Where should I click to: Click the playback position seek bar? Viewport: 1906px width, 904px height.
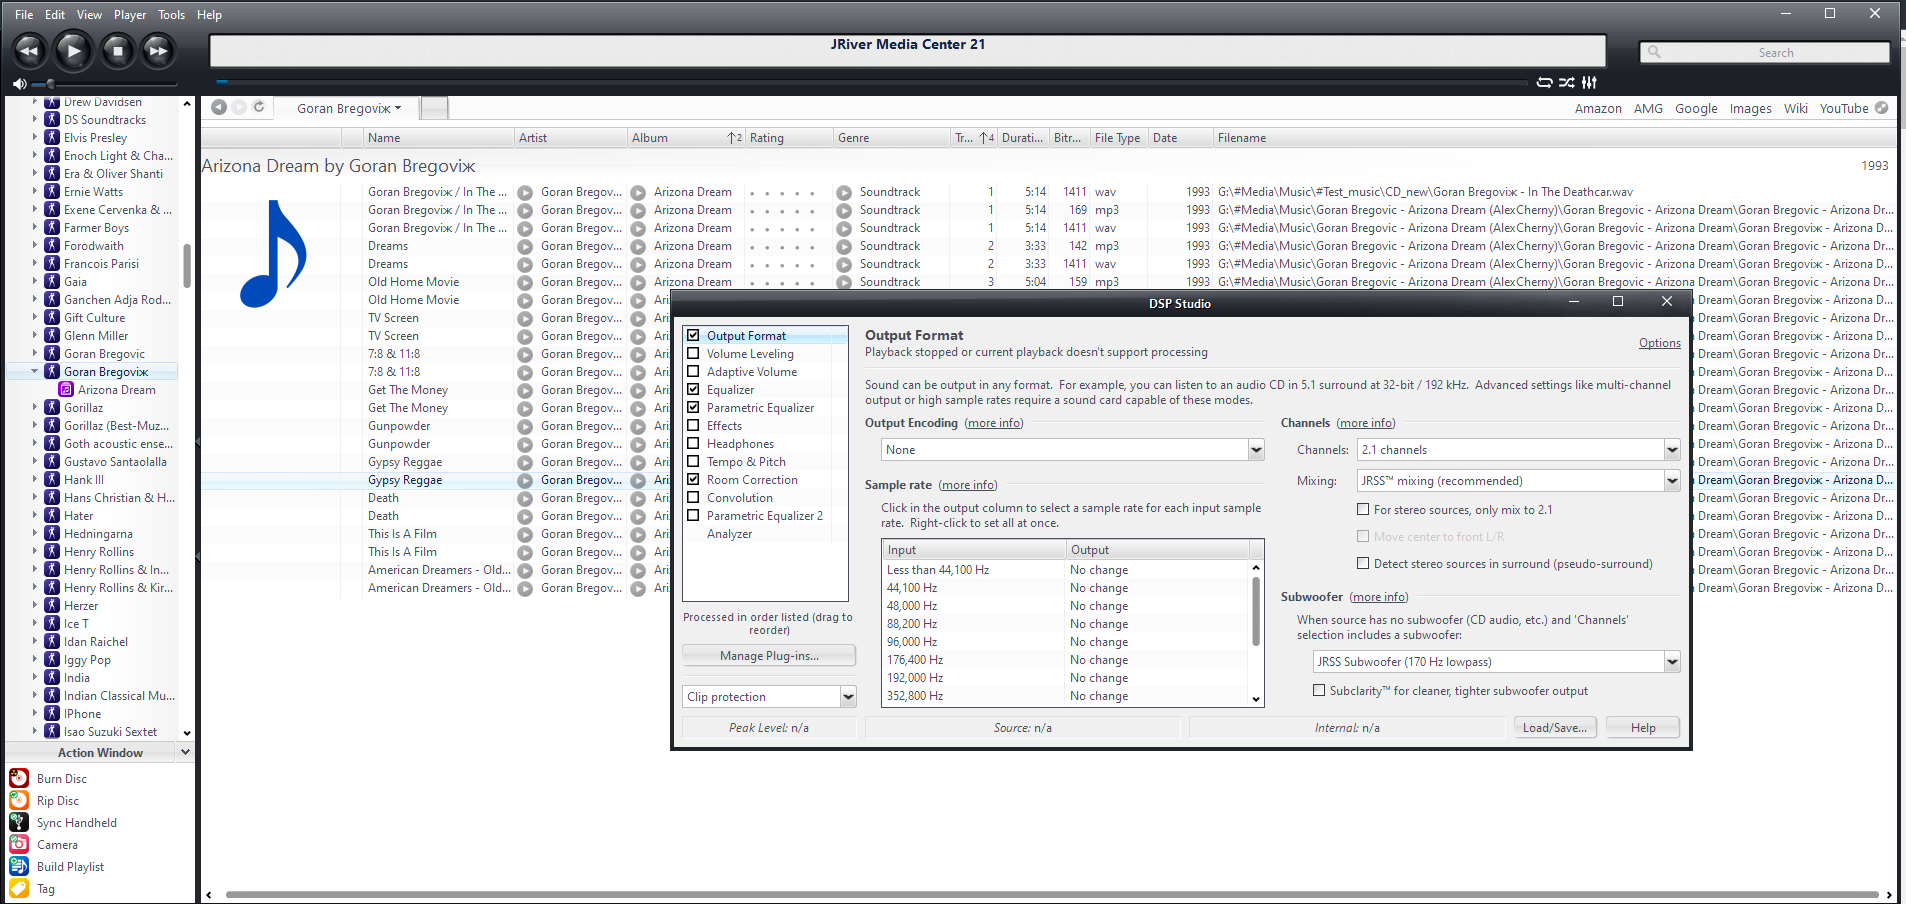coord(871,82)
